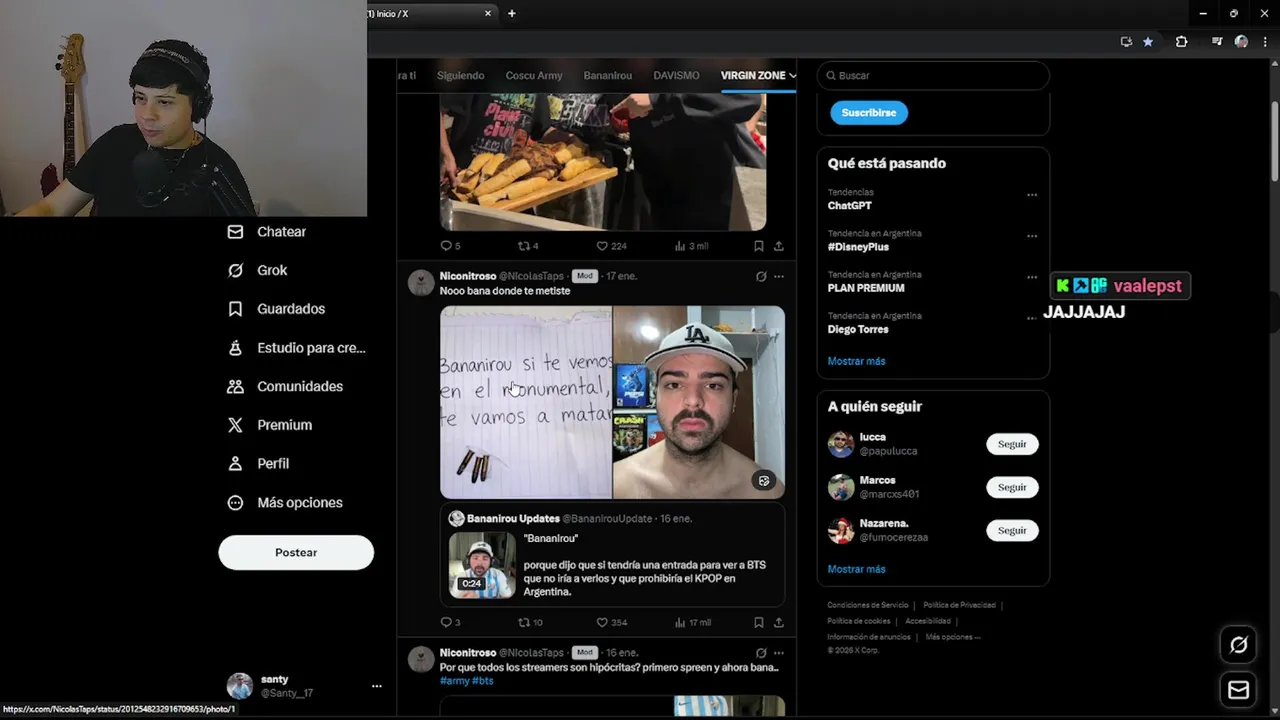The width and height of the screenshot is (1280, 720).
Task: Open Chatear in the sidebar
Action: coord(267,231)
